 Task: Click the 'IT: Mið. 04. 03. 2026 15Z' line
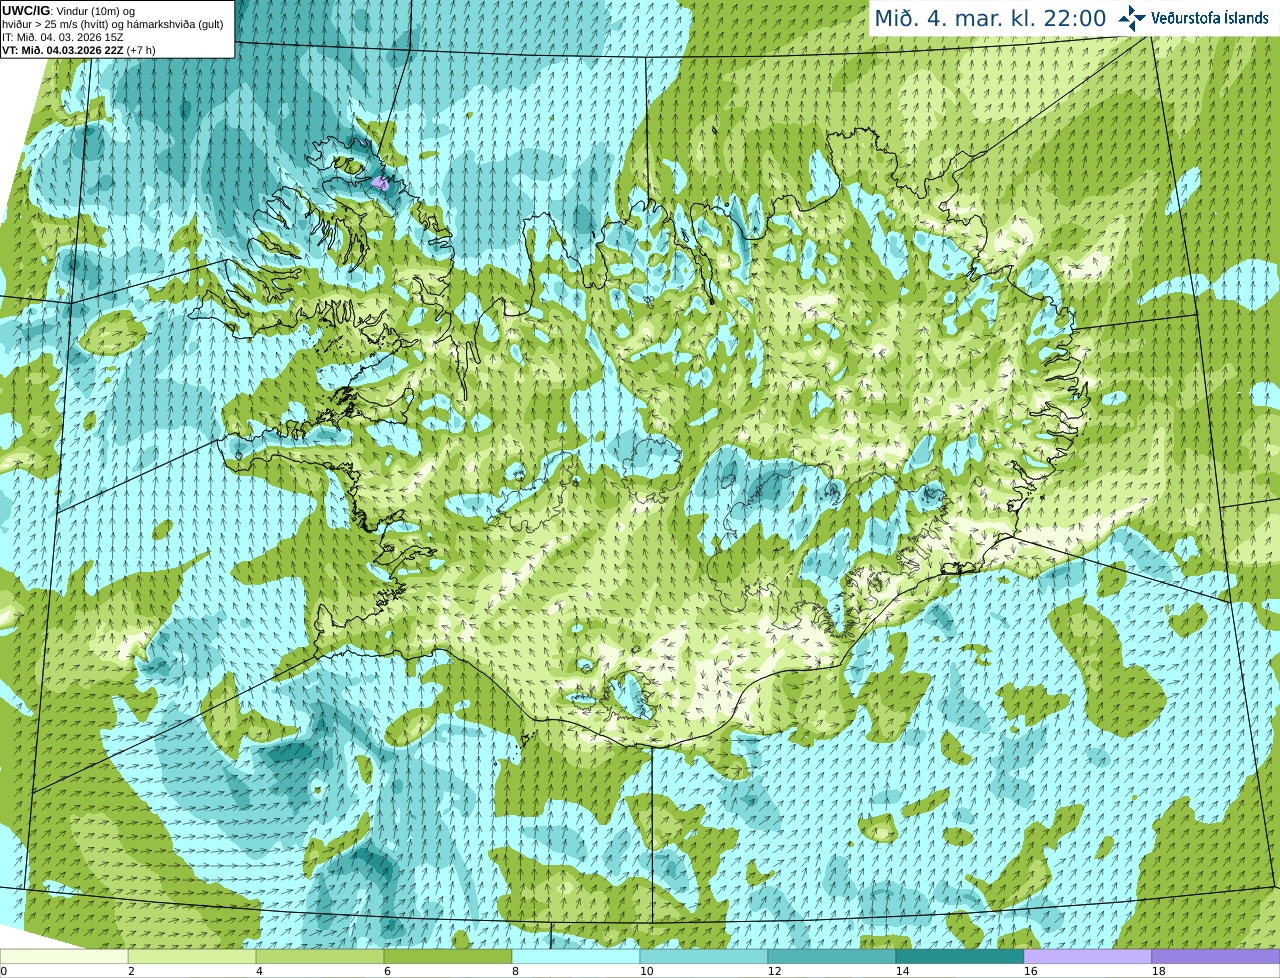[63, 37]
